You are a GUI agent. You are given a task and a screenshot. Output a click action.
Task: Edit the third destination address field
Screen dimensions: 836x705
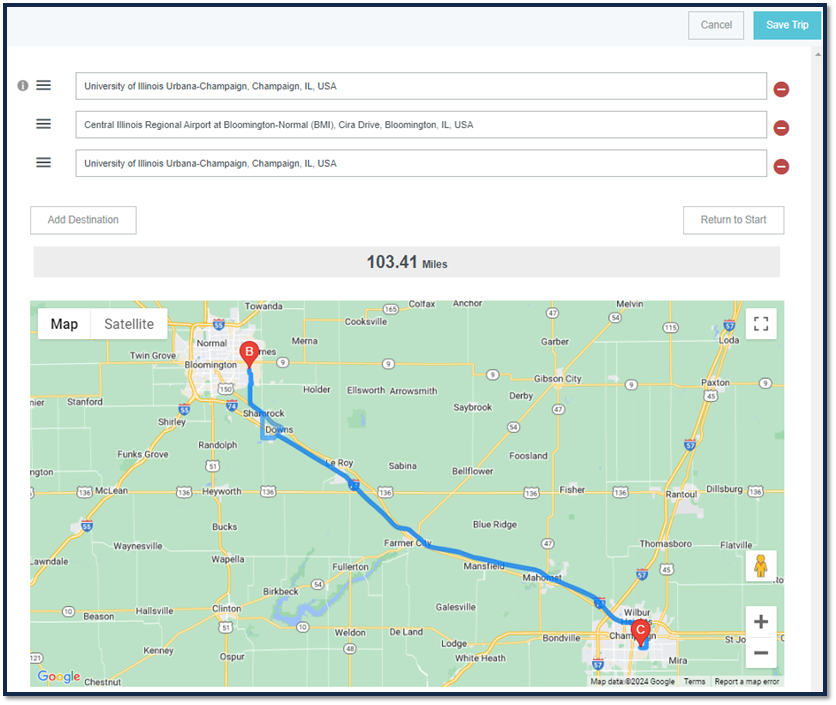(x=421, y=163)
